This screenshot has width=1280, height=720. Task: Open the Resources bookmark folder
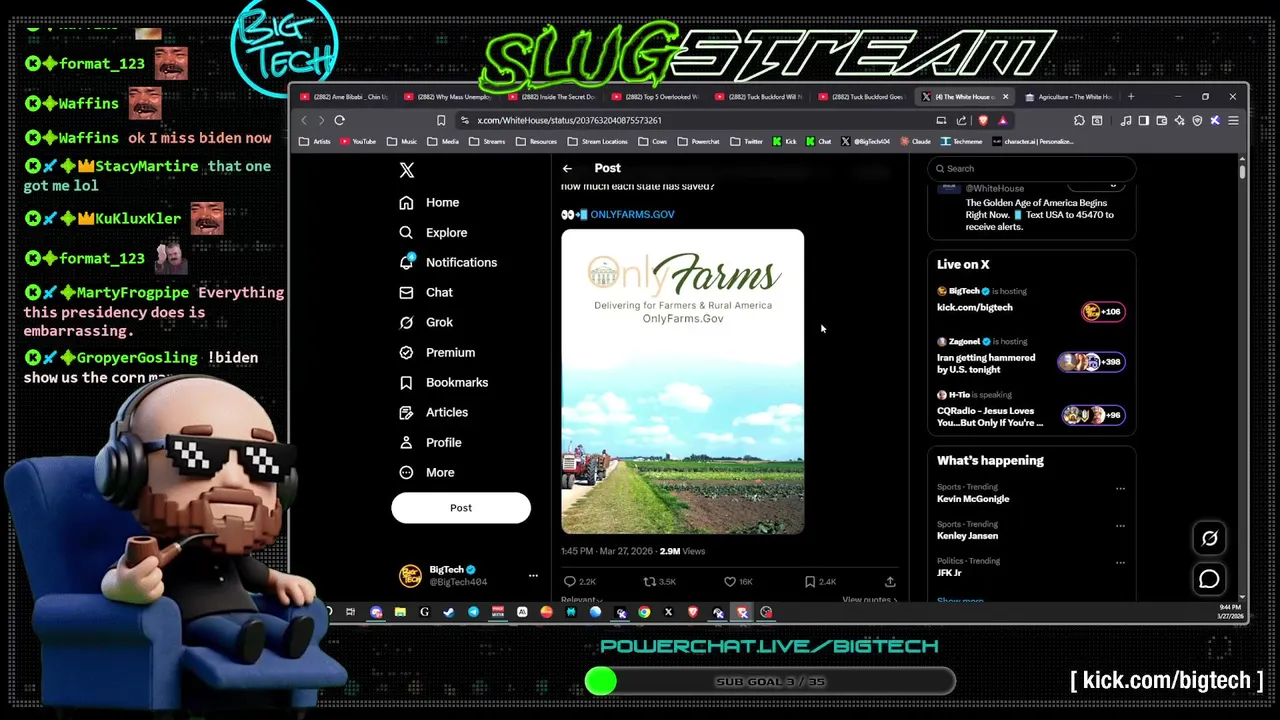point(537,142)
